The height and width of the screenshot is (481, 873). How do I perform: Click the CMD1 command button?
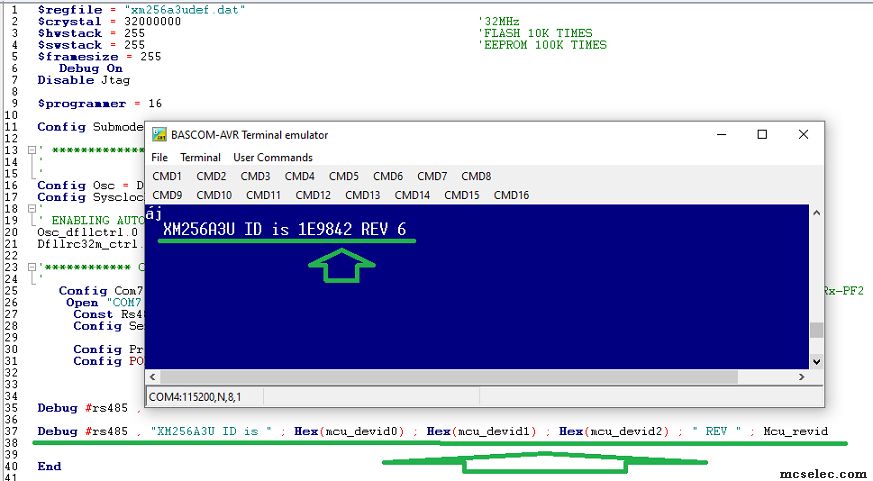pyautogui.click(x=167, y=176)
